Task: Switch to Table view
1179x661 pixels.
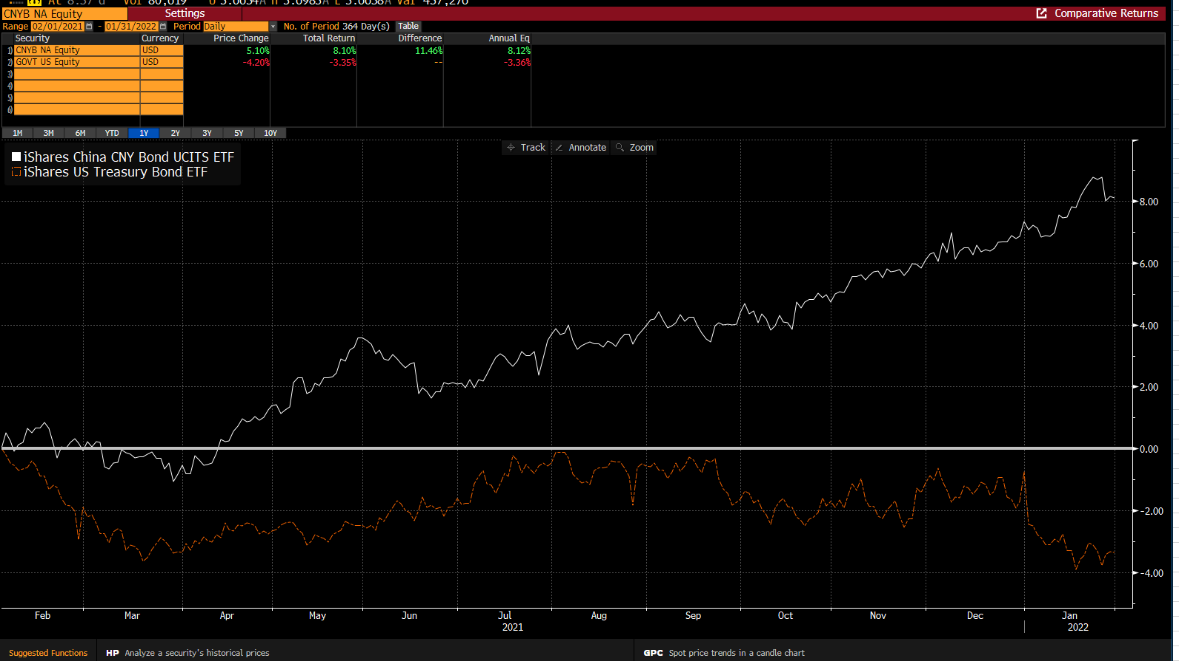Action: [x=408, y=26]
